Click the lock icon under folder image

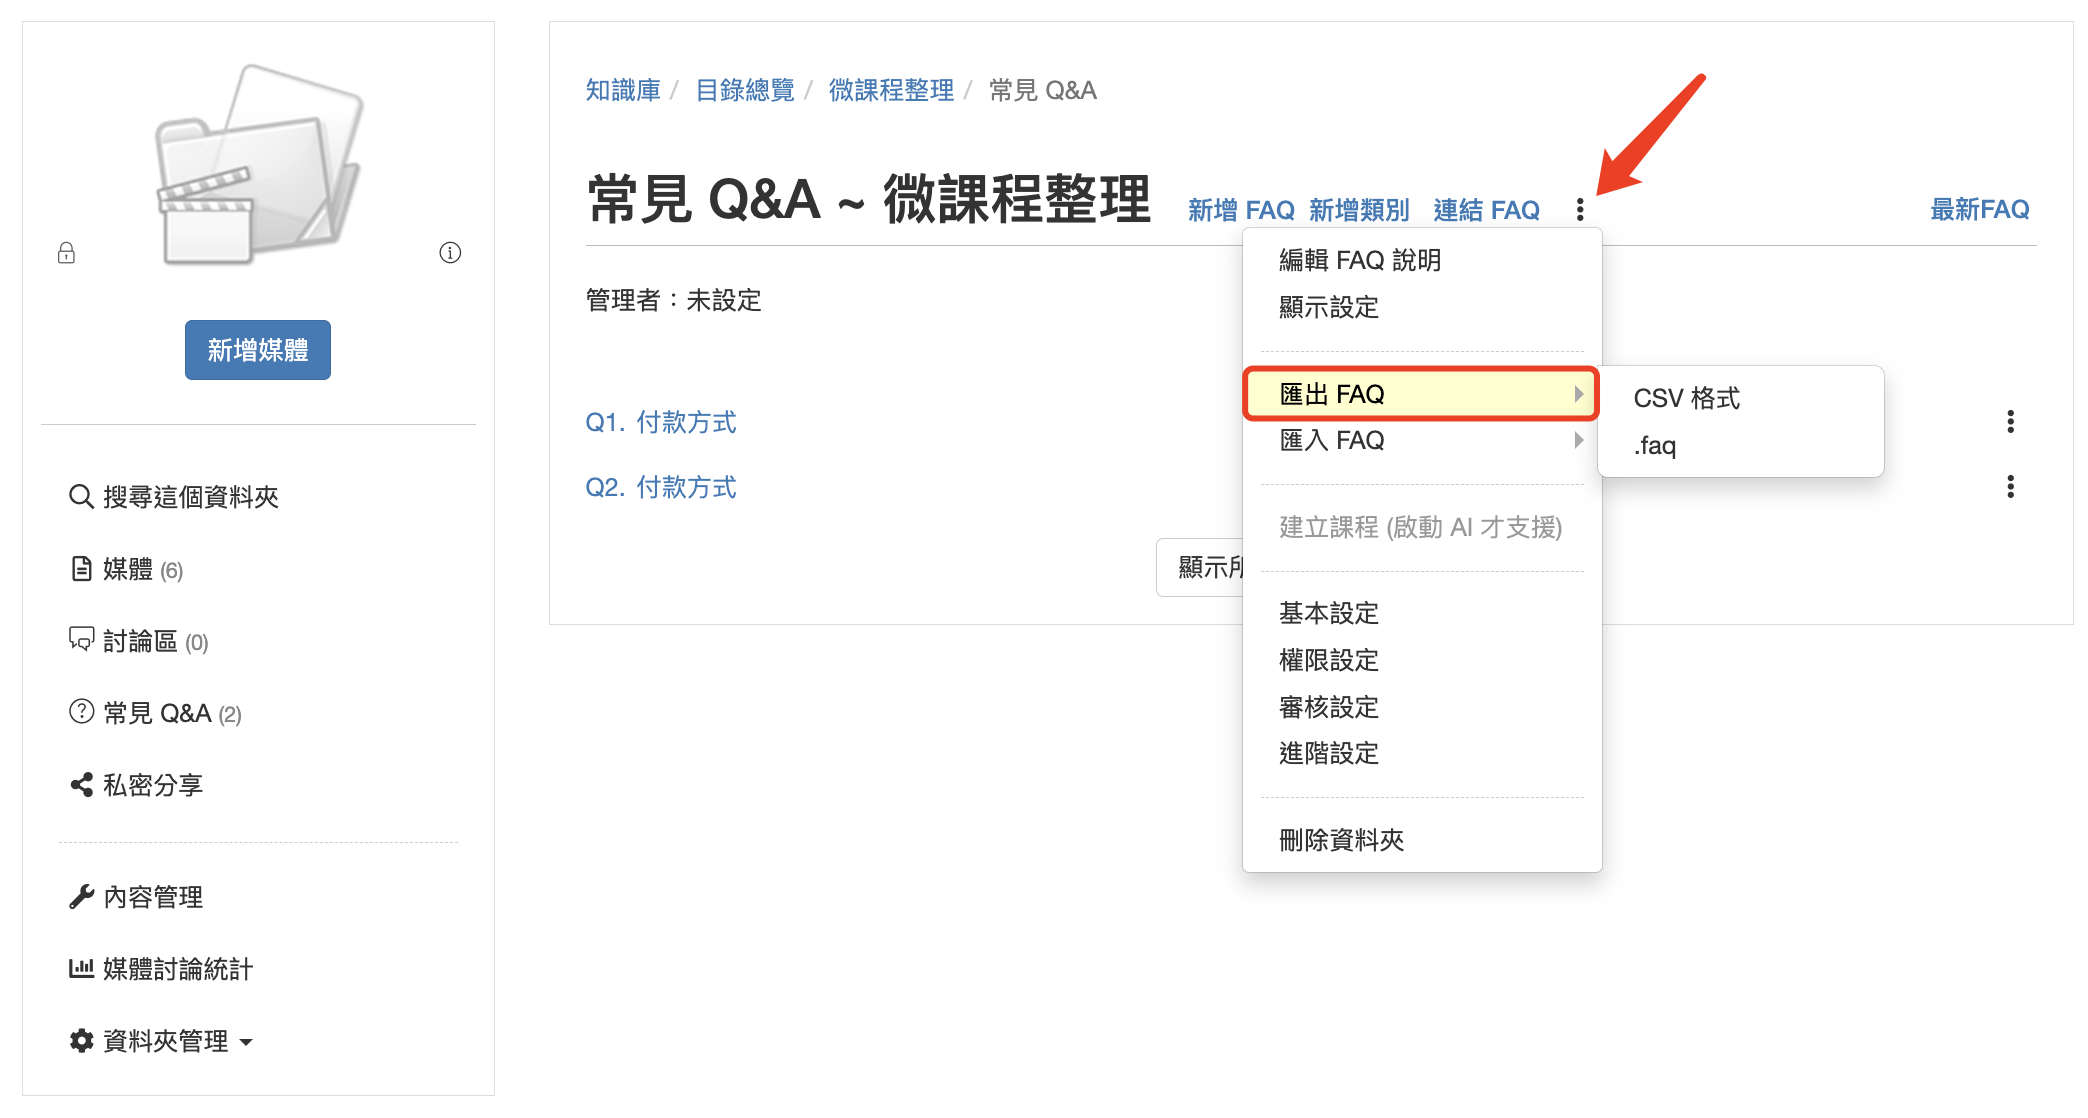pos(66,253)
